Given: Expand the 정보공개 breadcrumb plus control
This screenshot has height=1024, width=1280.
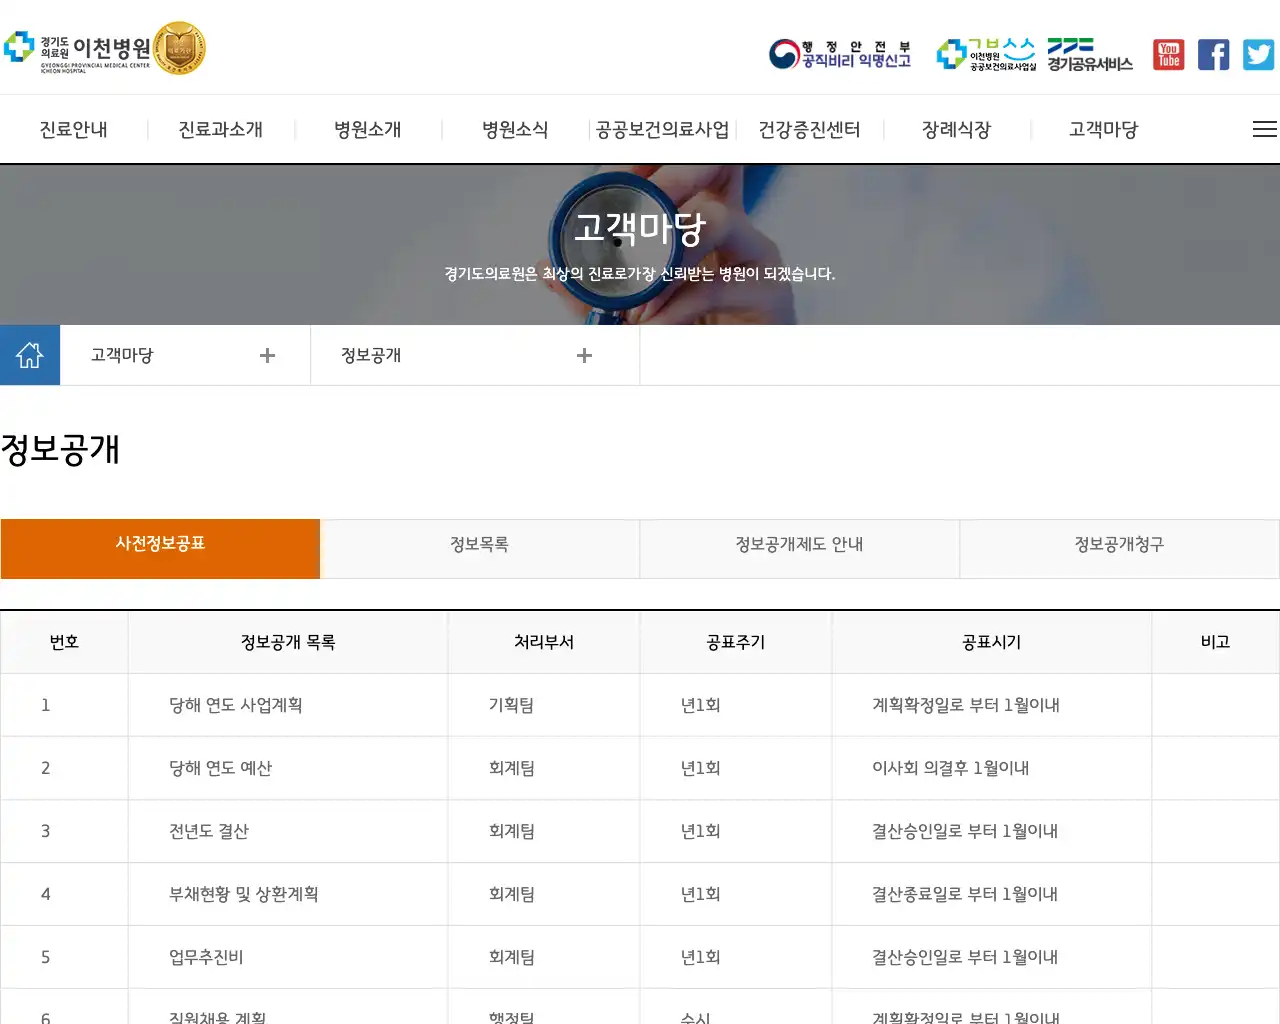Looking at the screenshot, I should (584, 354).
